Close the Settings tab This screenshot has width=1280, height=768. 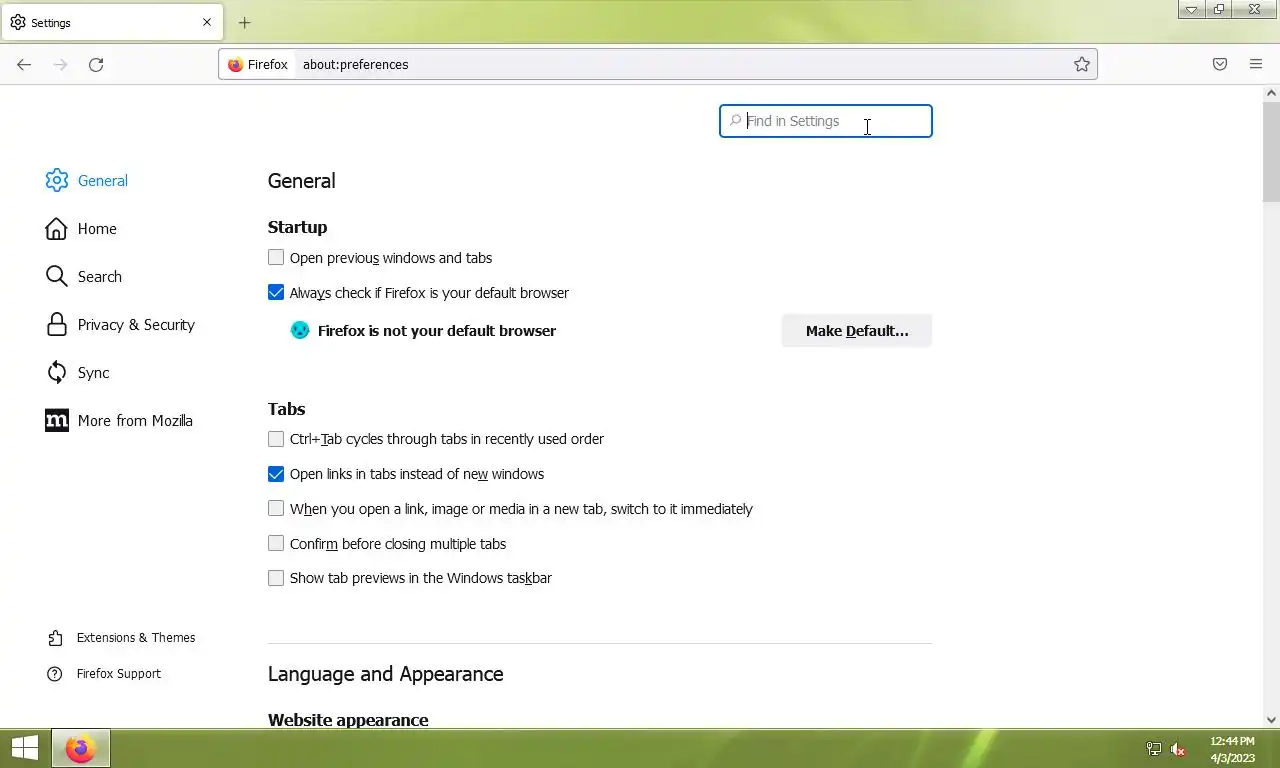207,22
